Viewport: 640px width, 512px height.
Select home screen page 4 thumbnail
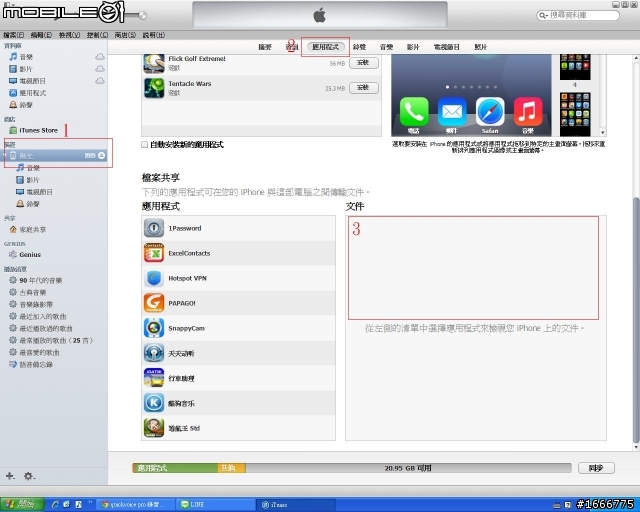click(x=575, y=67)
